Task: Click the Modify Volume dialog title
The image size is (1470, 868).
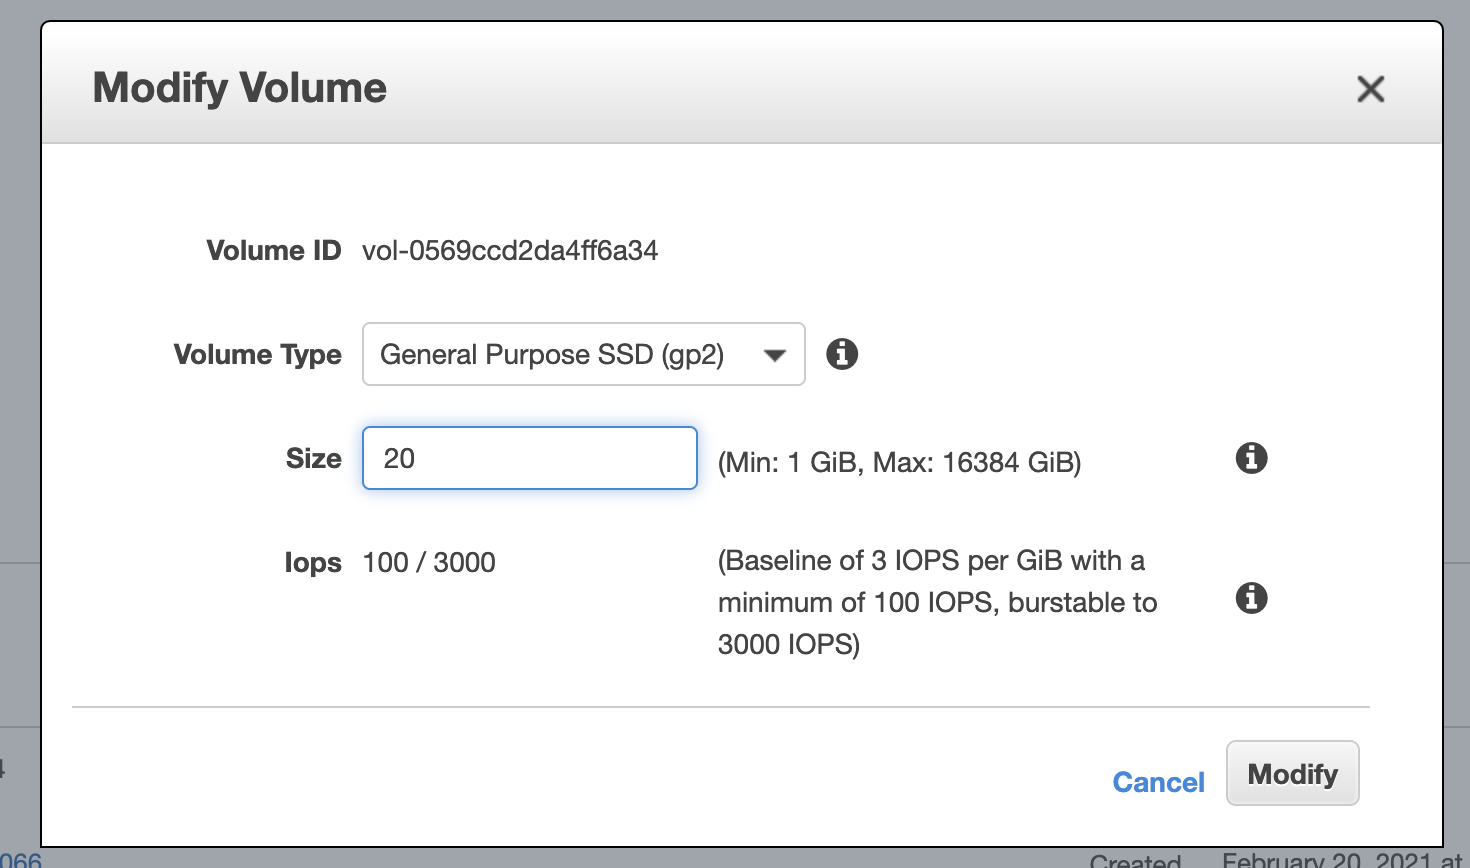Action: [239, 88]
